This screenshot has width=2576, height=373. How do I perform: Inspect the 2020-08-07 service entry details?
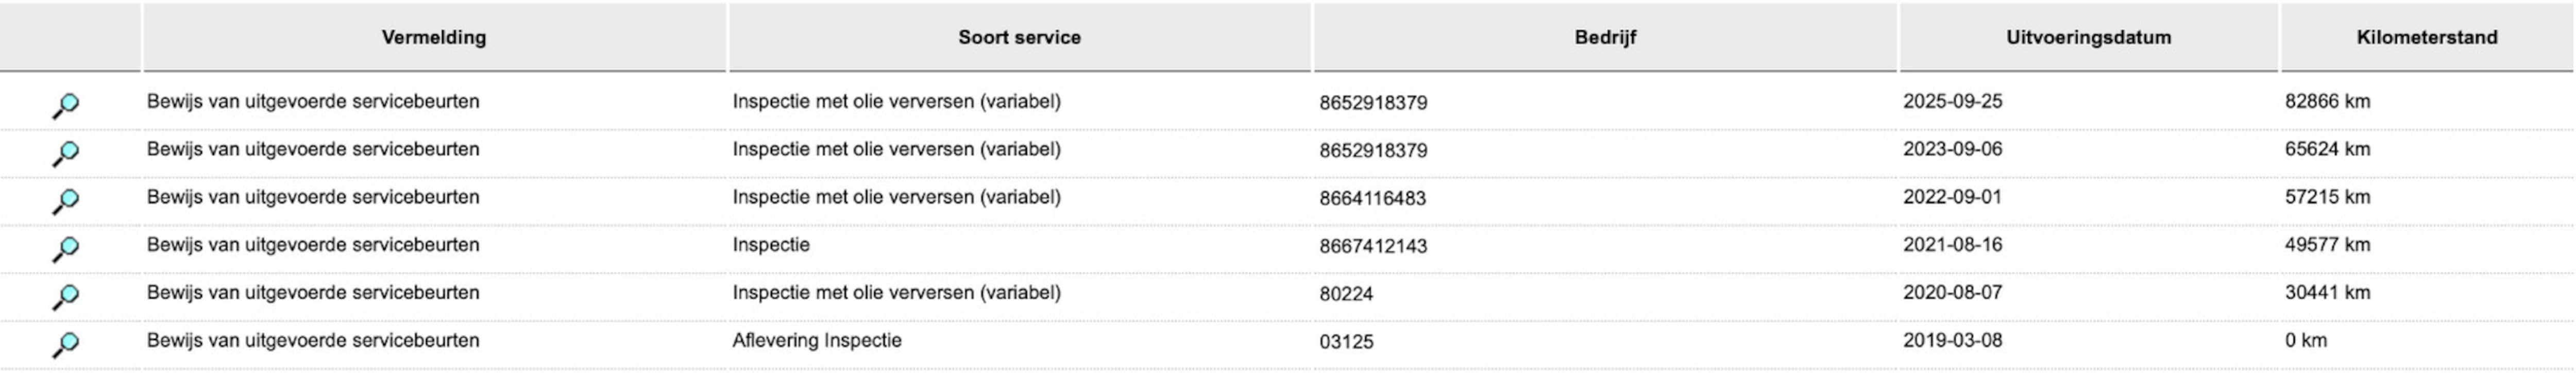[x=65, y=296]
